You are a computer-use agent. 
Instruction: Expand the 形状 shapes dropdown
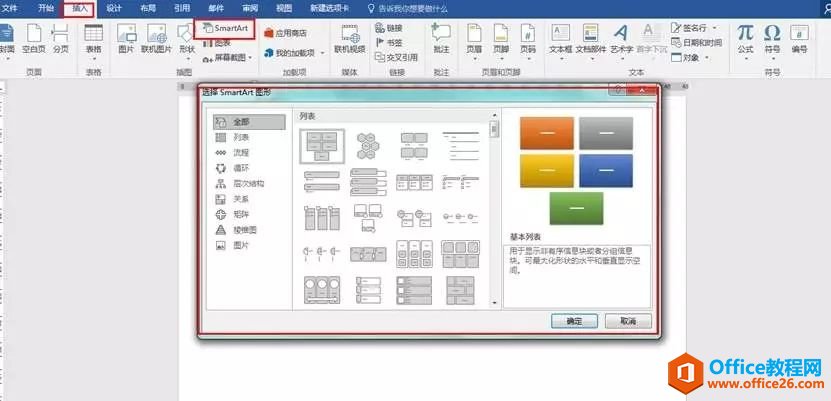(187, 58)
